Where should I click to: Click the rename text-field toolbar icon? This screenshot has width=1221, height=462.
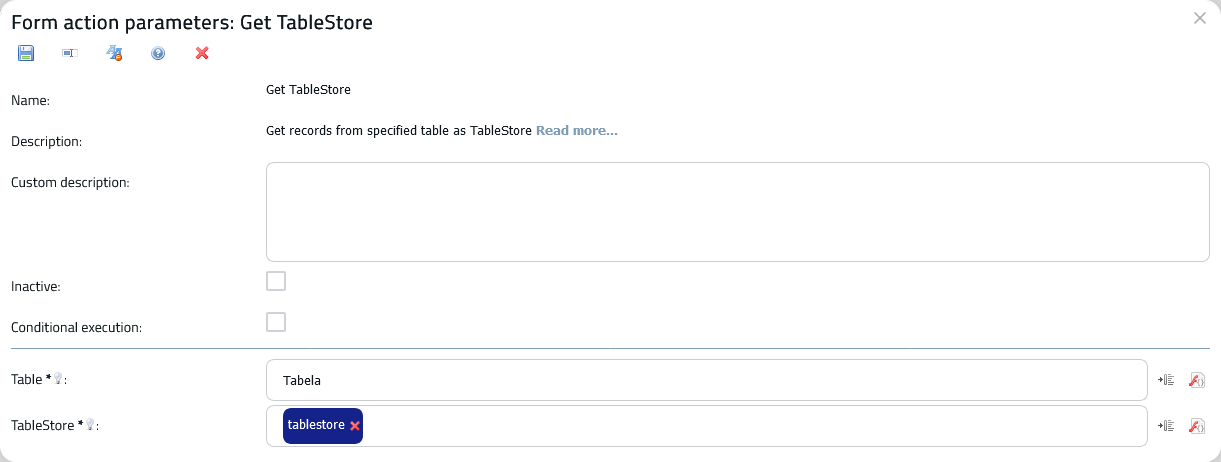[x=70, y=53]
